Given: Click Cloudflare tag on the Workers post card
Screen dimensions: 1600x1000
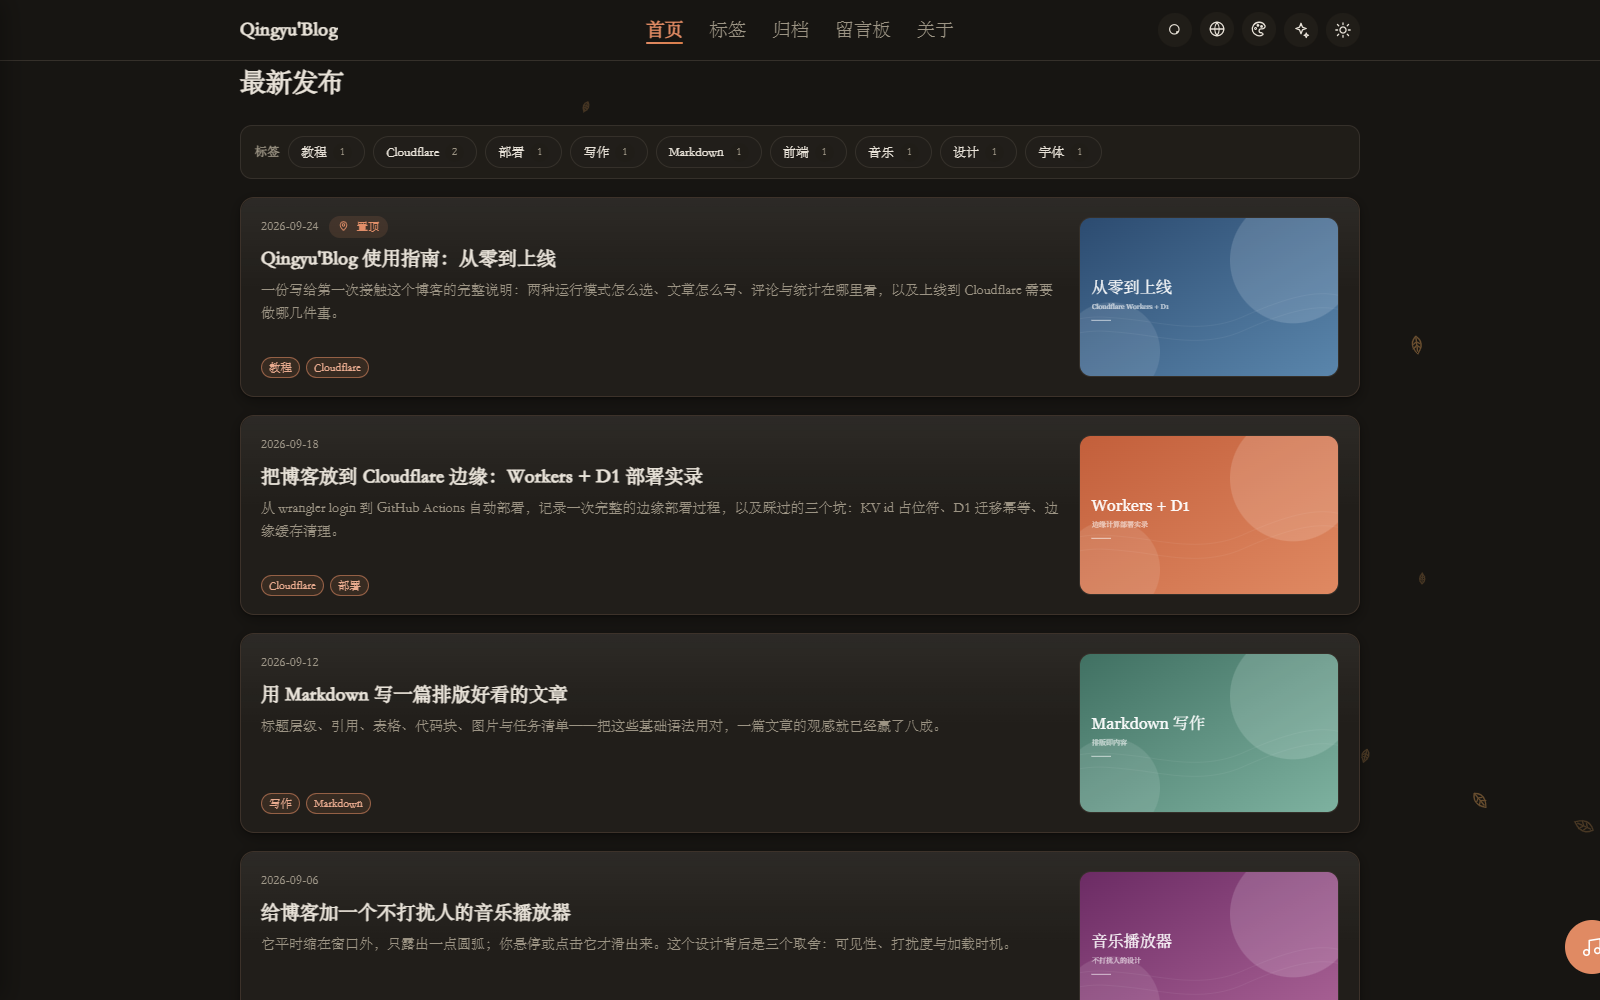Looking at the screenshot, I should coord(292,586).
